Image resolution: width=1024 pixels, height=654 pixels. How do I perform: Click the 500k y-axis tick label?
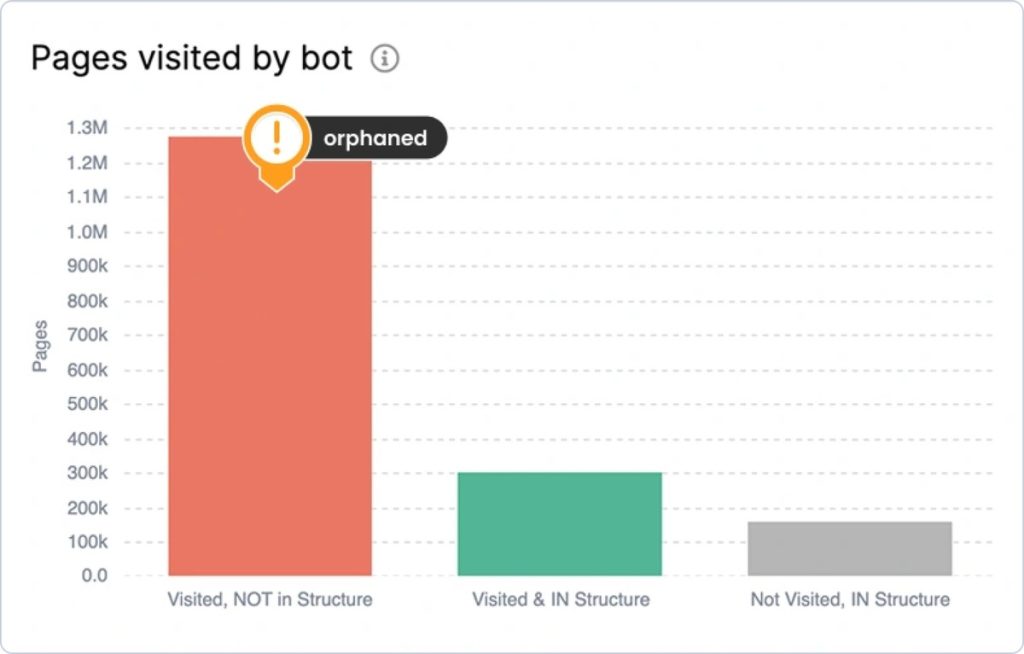86,404
